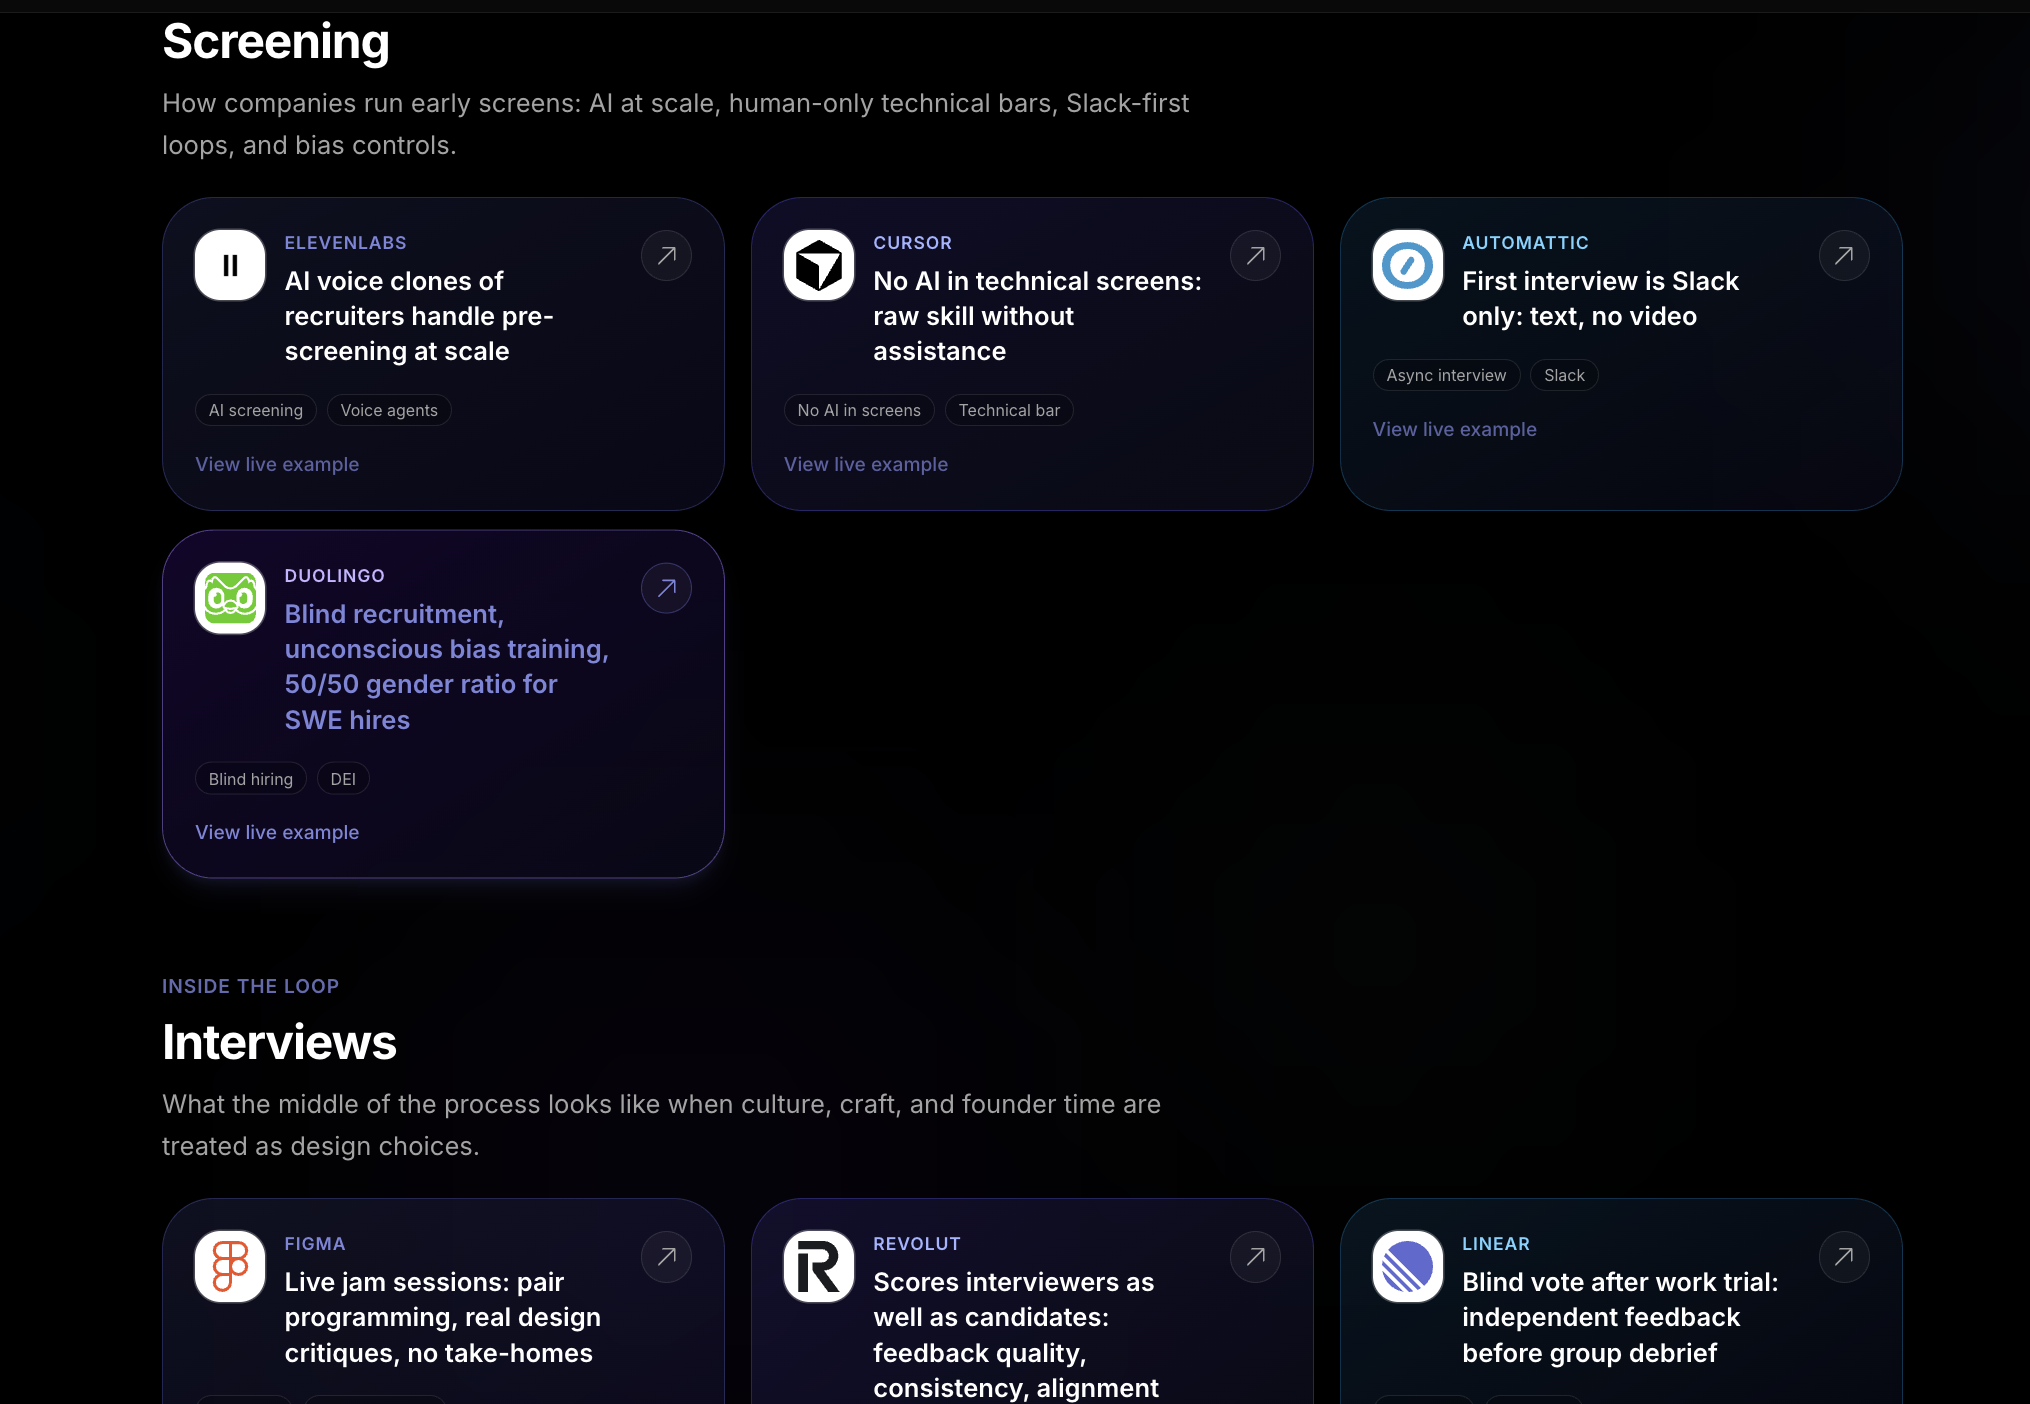This screenshot has width=2030, height=1404.
Task: Click the Cursor cube logo
Action: point(819,265)
